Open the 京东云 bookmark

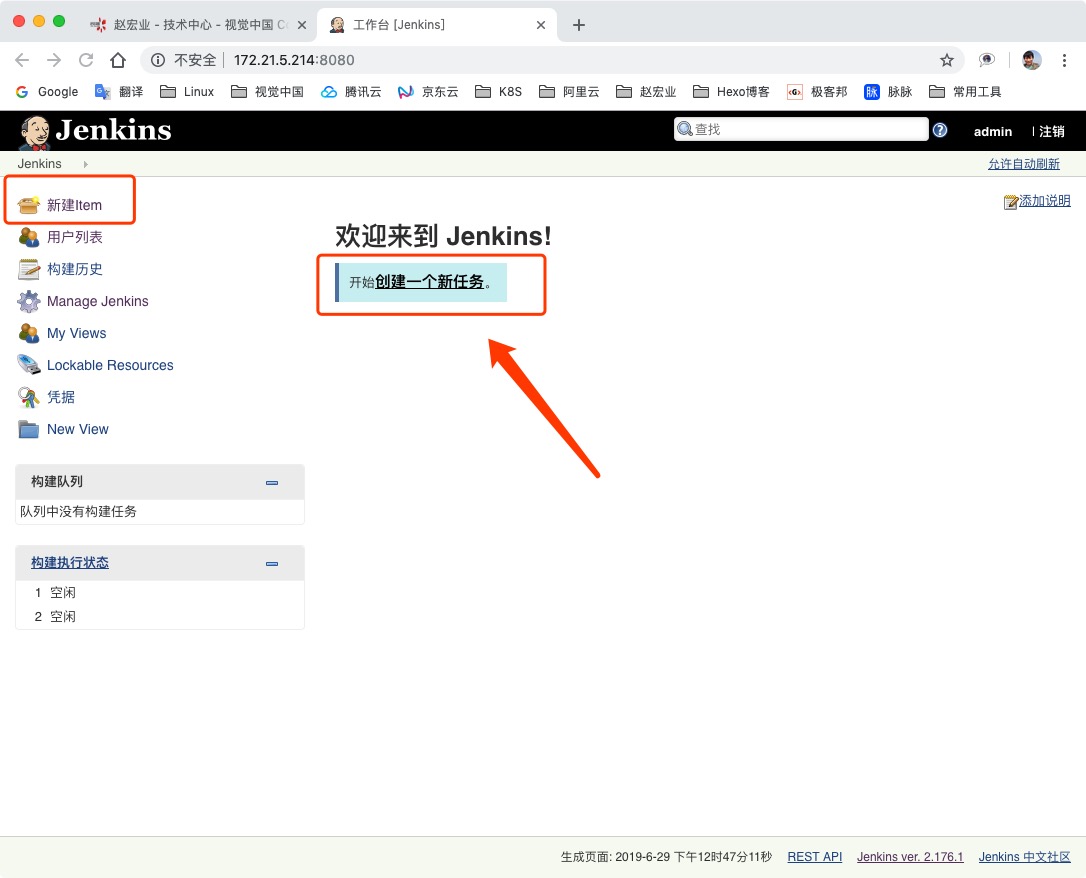(428, 91)
